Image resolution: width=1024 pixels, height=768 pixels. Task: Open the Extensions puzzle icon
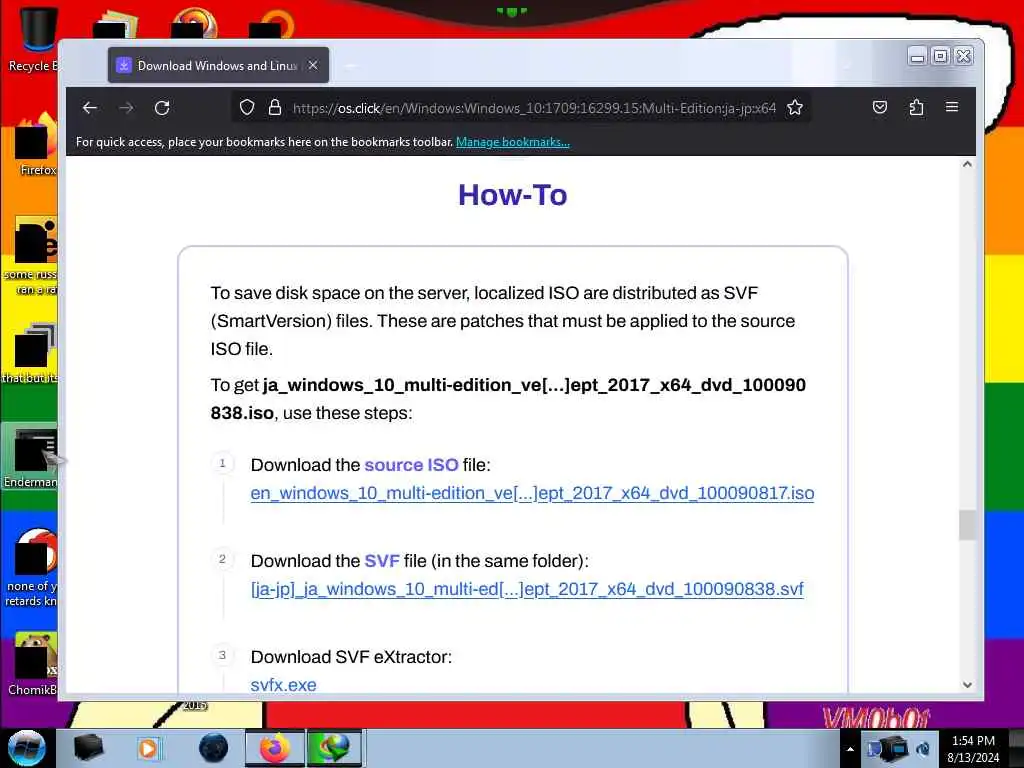pos(916,107)
